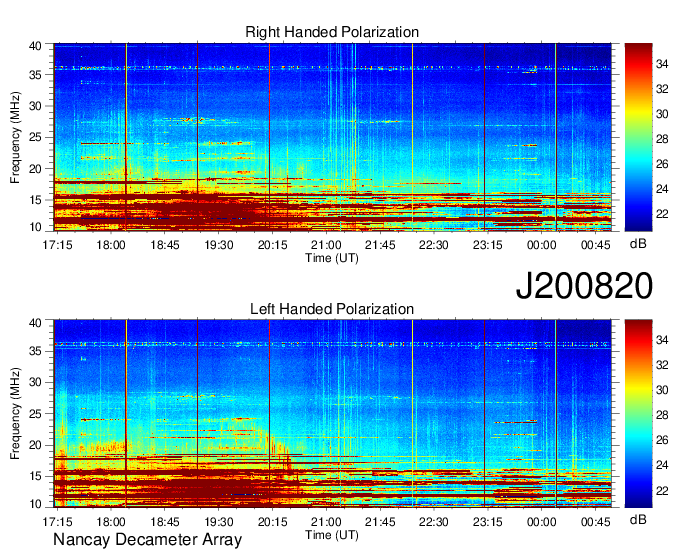Click the 'Frequency (MHz)' label of bottom plot

(15, 414)
